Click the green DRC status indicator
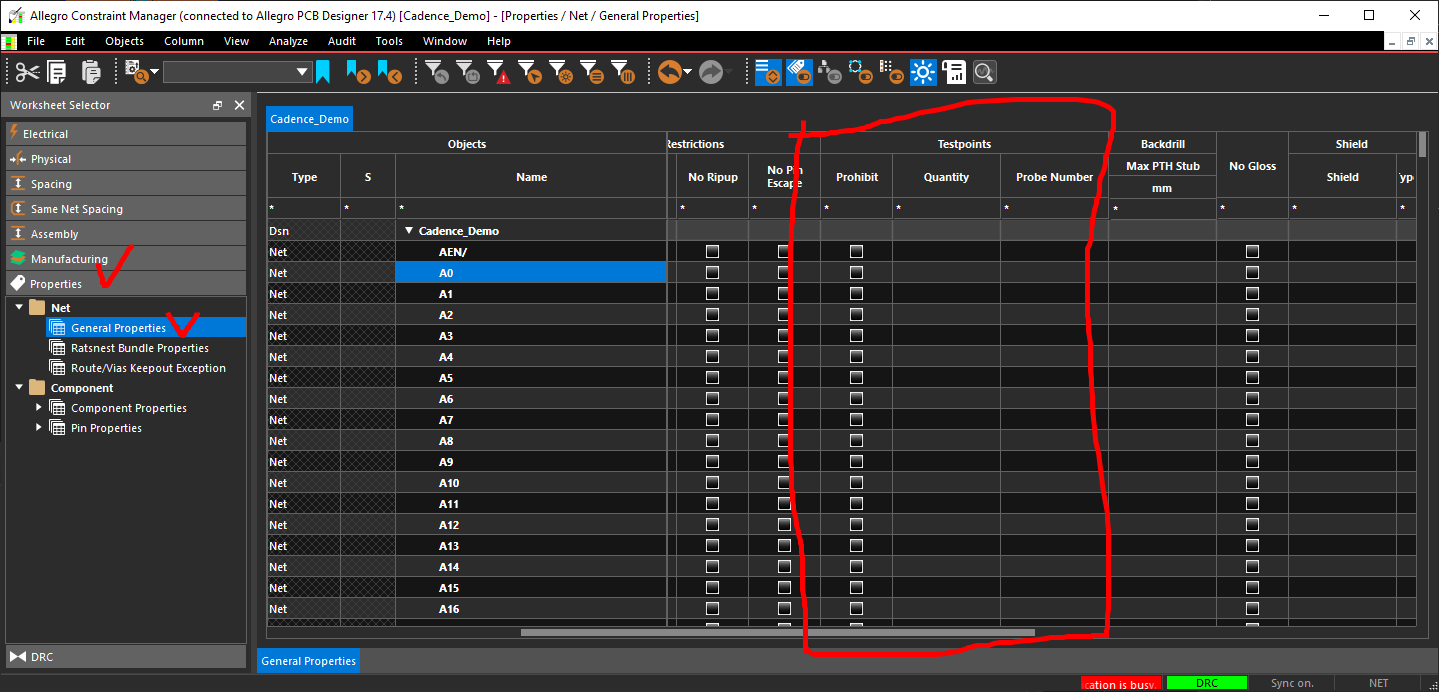 pos(1207,683)
